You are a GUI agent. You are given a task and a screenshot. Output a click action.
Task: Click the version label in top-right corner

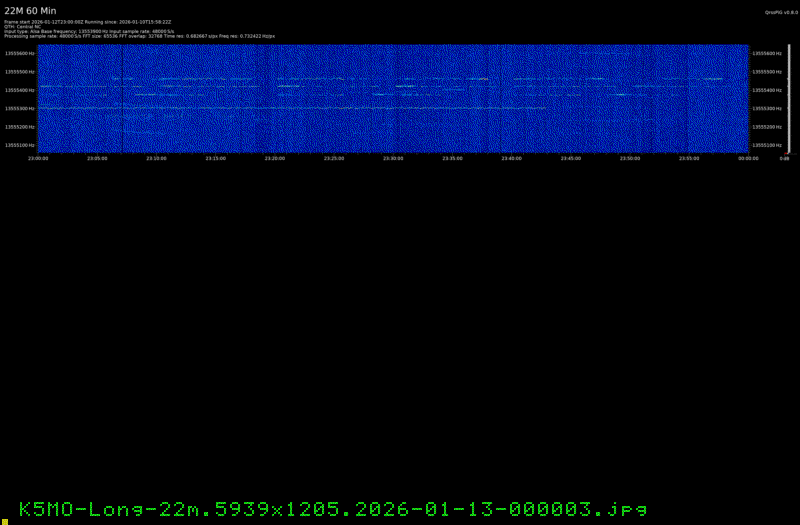(x=778, y=13)
